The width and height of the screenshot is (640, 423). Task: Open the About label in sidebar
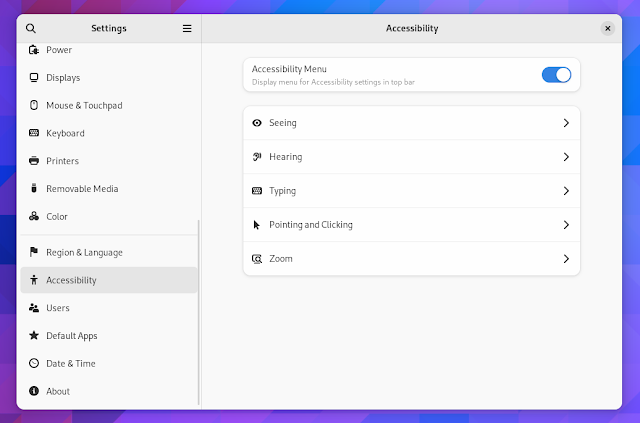tap(58, 391)
